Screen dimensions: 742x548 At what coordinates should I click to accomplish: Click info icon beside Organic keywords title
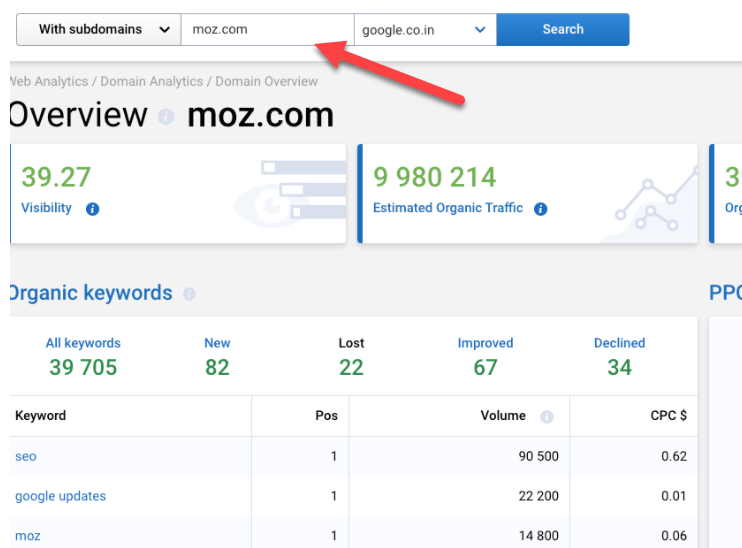pyautogui.click(x=189, y=294)
